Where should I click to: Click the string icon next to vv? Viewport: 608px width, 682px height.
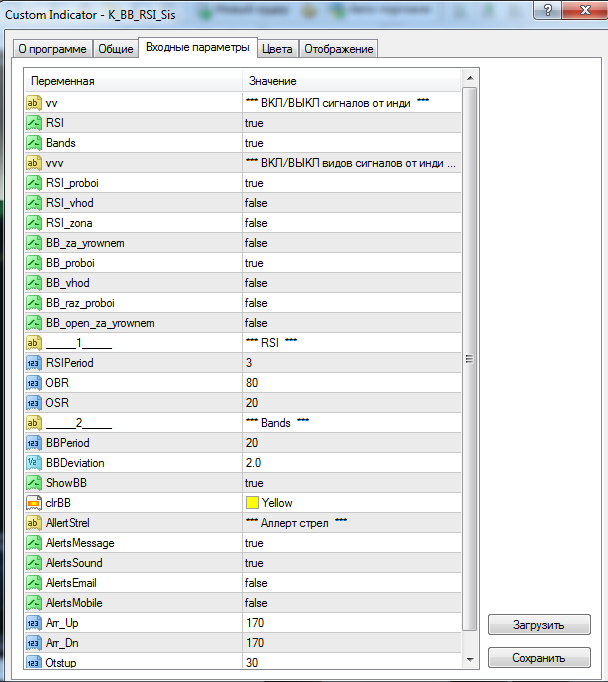[x=34, y=103]
